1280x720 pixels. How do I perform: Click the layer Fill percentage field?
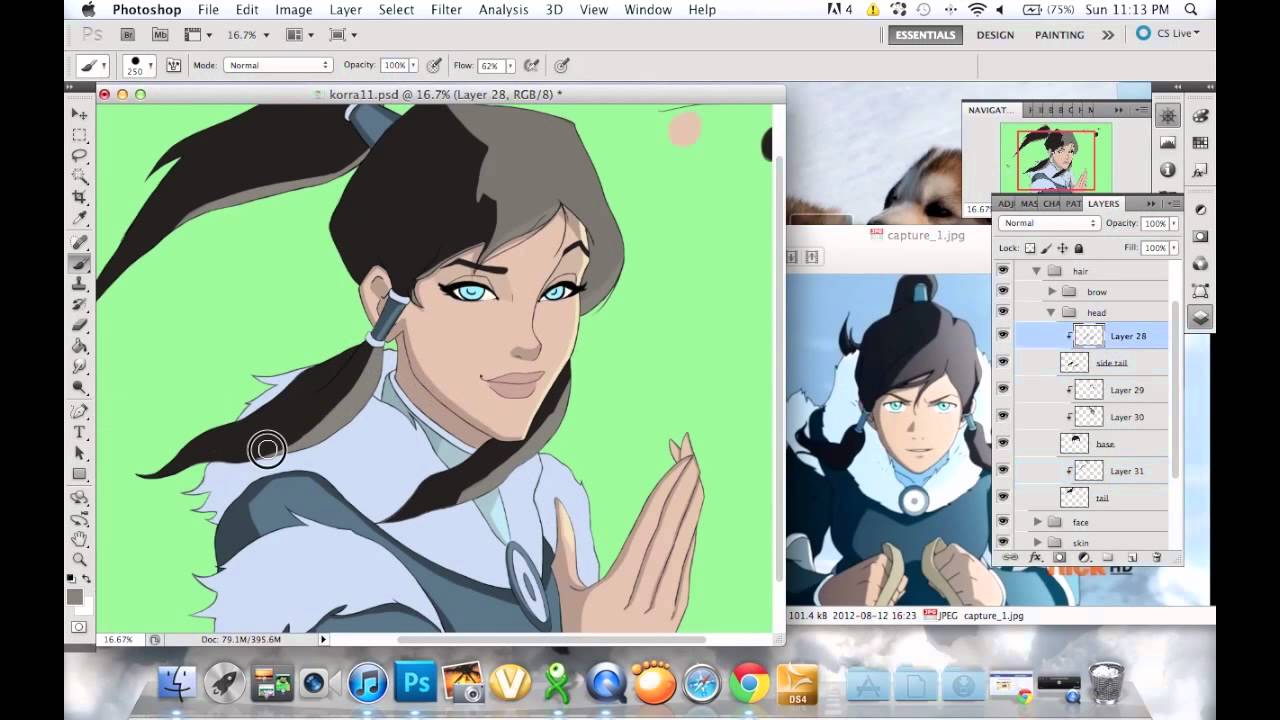[x=1155, y=248]
